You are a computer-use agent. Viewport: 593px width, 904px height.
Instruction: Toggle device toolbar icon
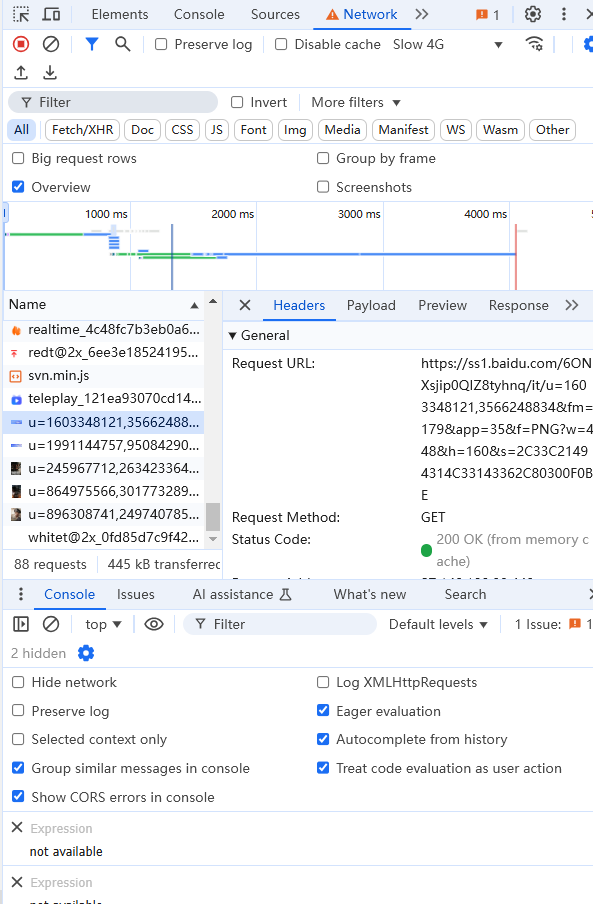point(52,14)
